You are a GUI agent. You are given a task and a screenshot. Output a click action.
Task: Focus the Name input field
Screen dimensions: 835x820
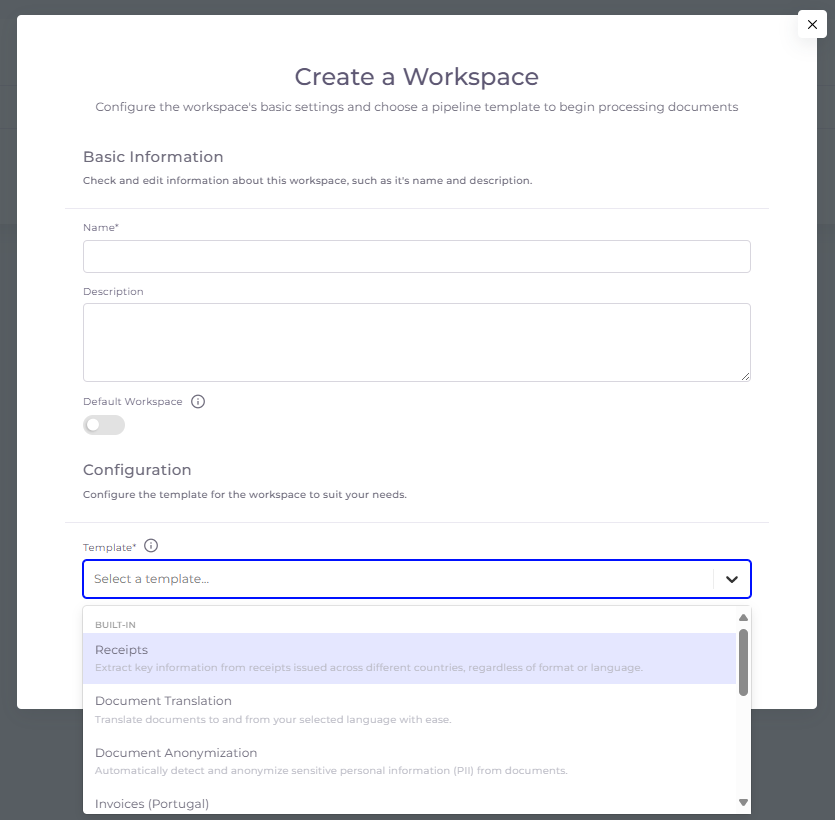click(416, 257)
